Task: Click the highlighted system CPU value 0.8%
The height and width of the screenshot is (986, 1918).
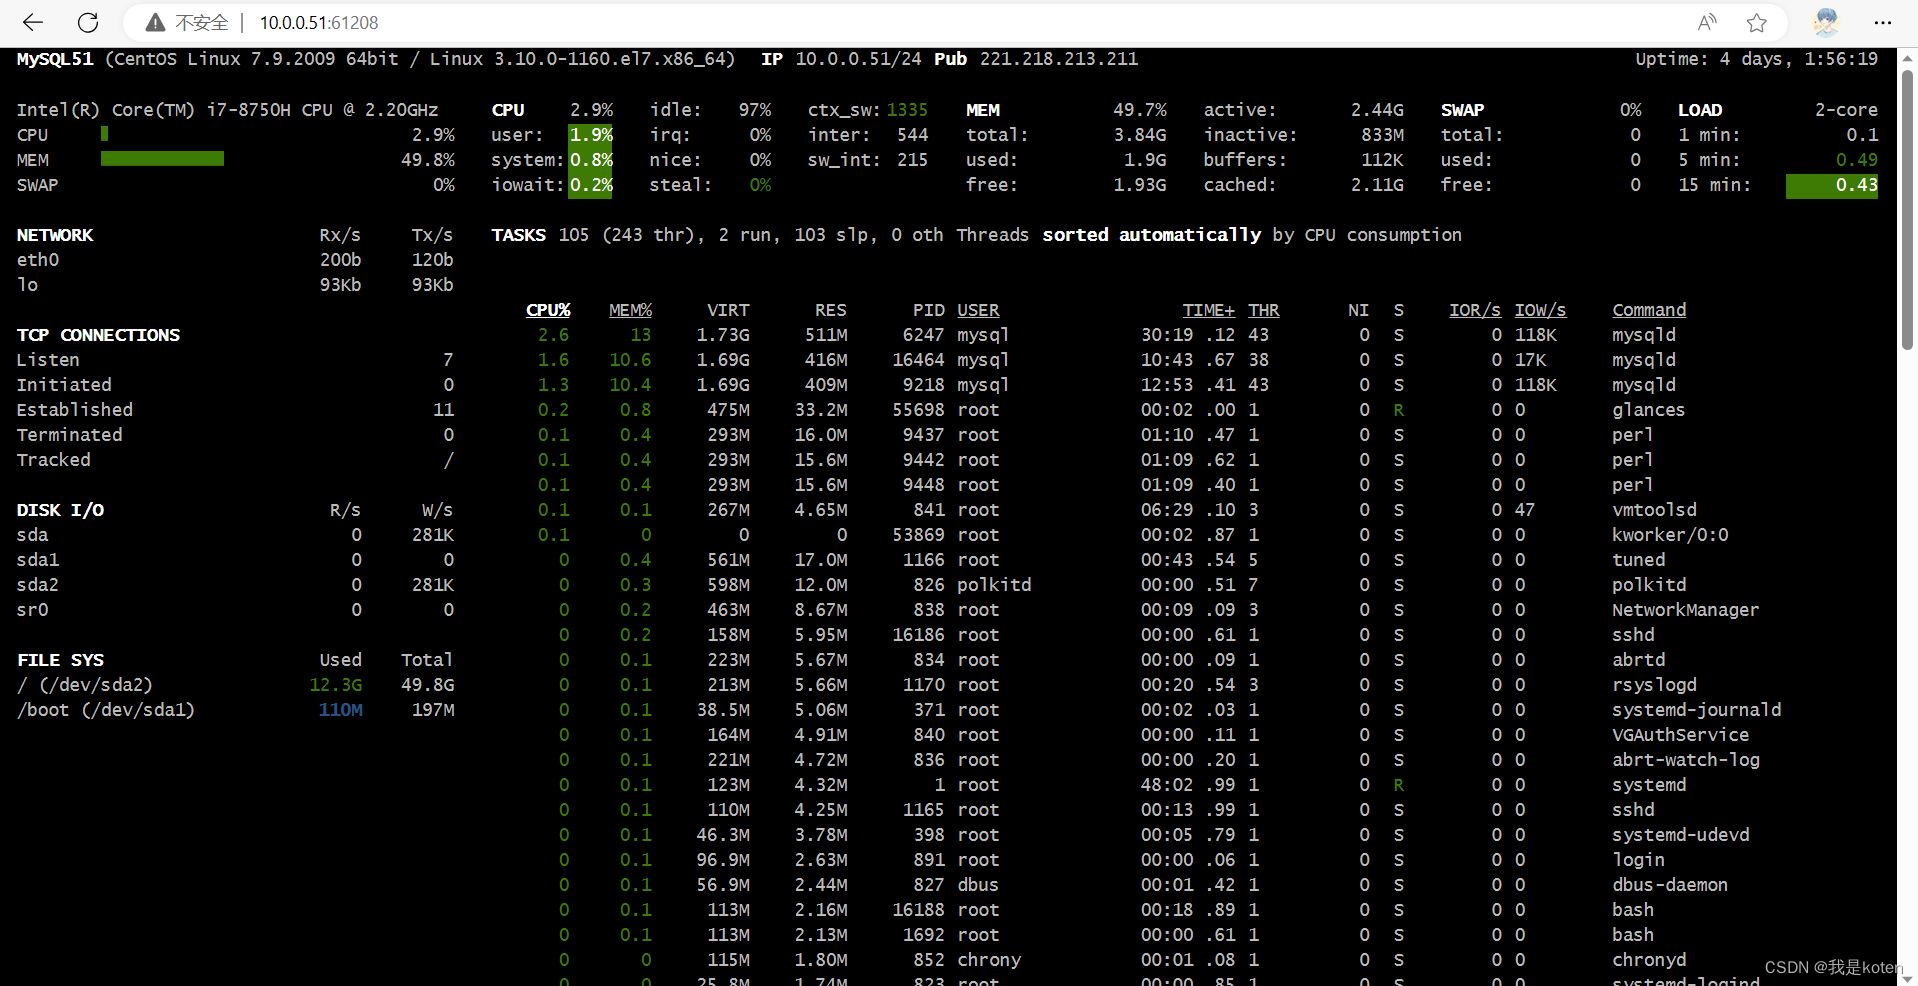Action: (x=591, y=160)
